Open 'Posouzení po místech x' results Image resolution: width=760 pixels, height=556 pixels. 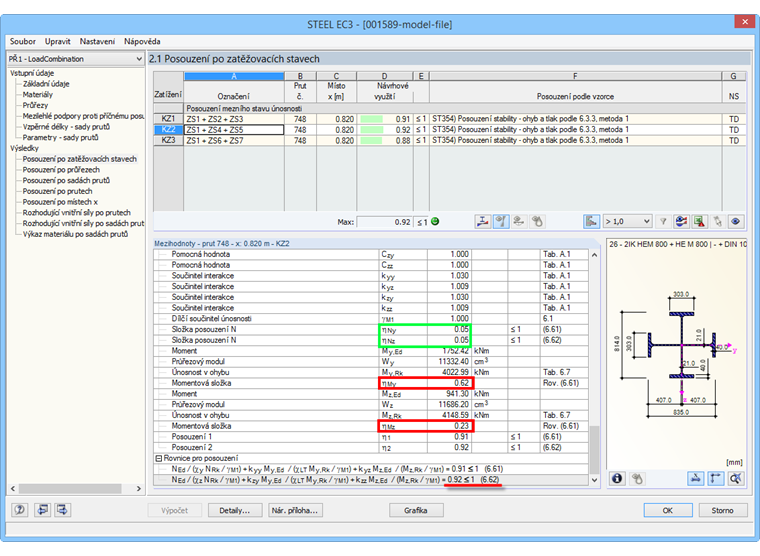click(60, 202)
